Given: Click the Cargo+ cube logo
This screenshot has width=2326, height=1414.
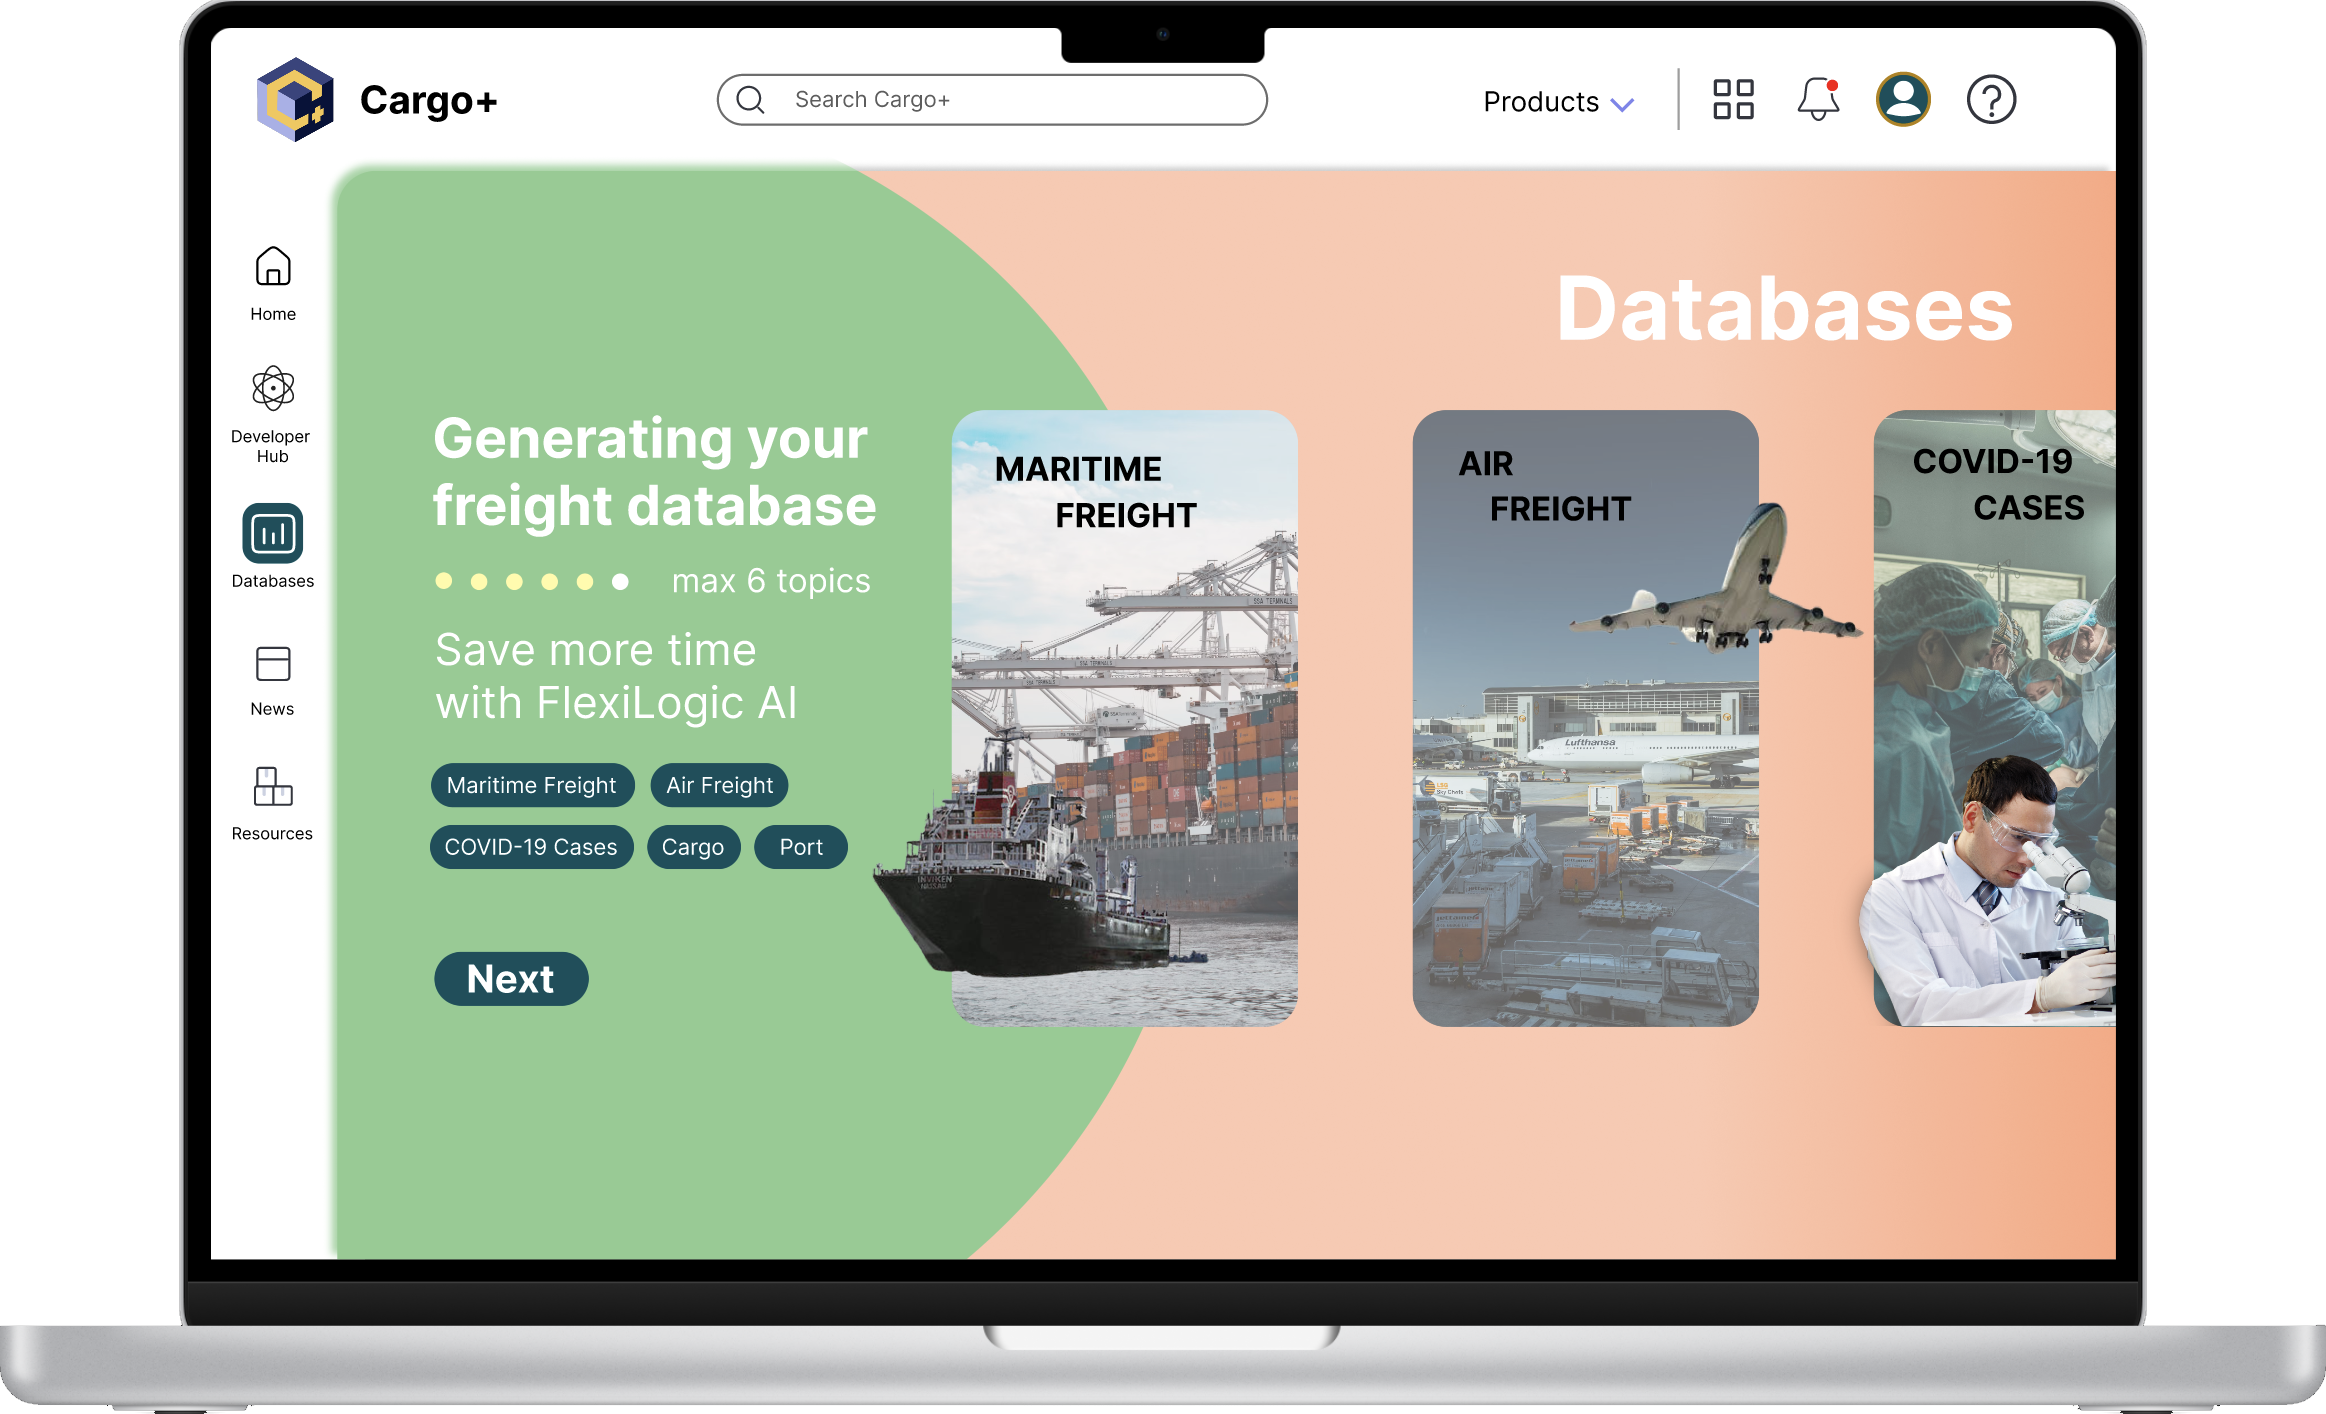Looking at the screenshot, I should point(294,100).
